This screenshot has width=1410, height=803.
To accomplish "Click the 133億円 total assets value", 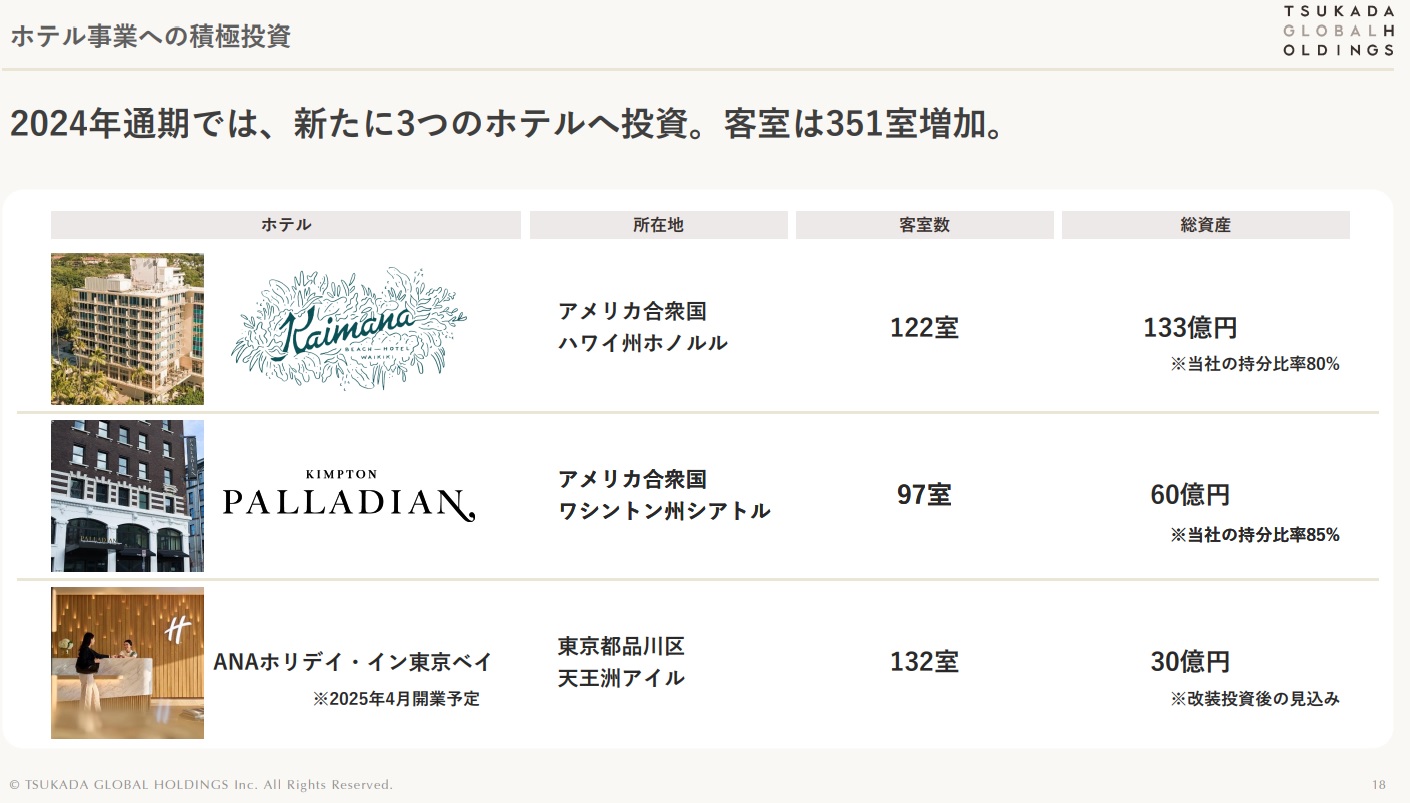I will pos(1190,328).
